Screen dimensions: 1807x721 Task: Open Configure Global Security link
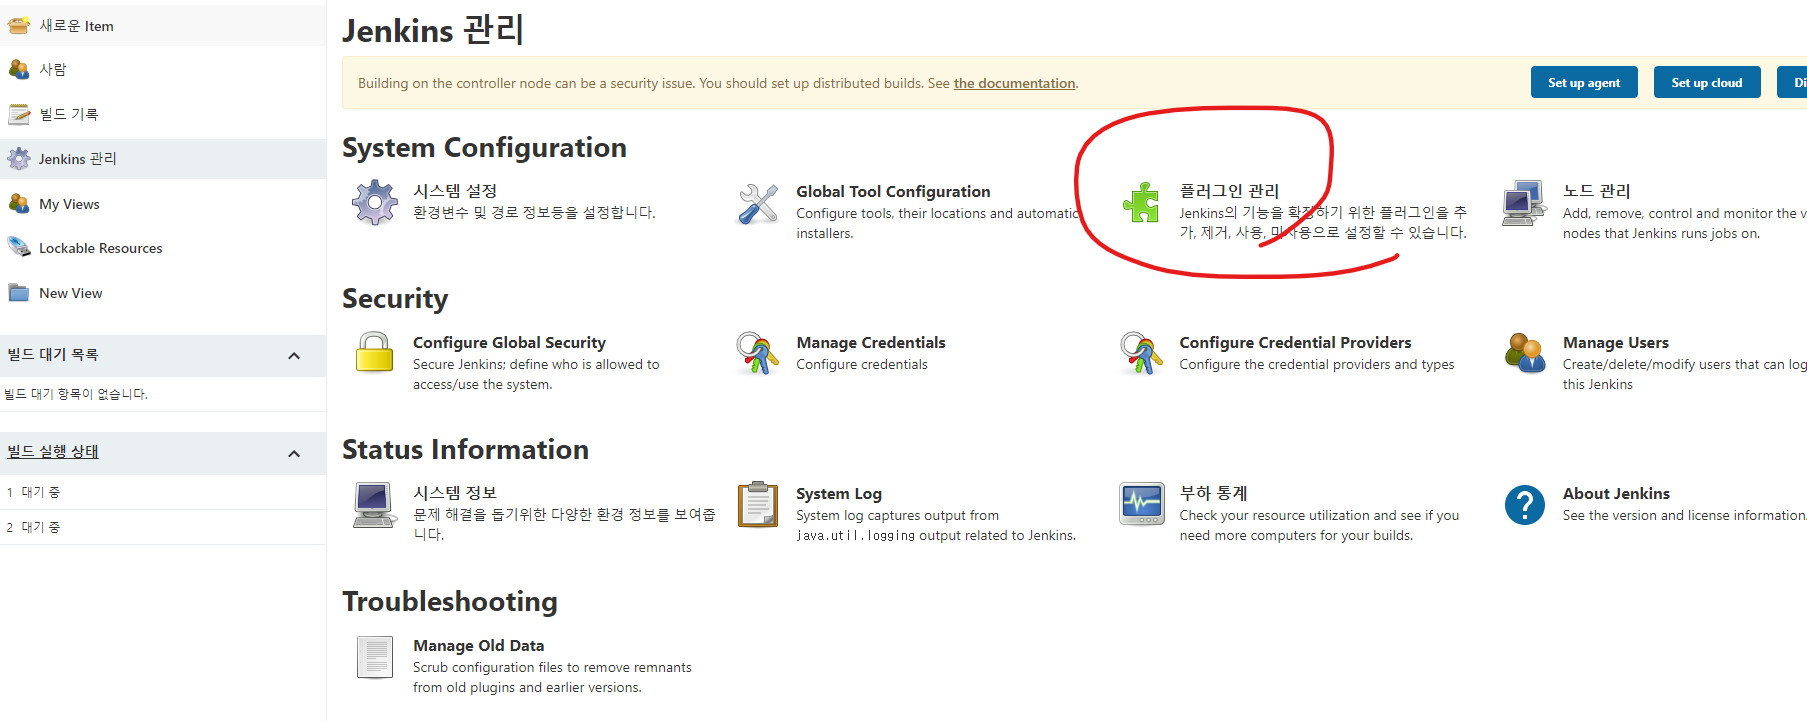[509, 342]
